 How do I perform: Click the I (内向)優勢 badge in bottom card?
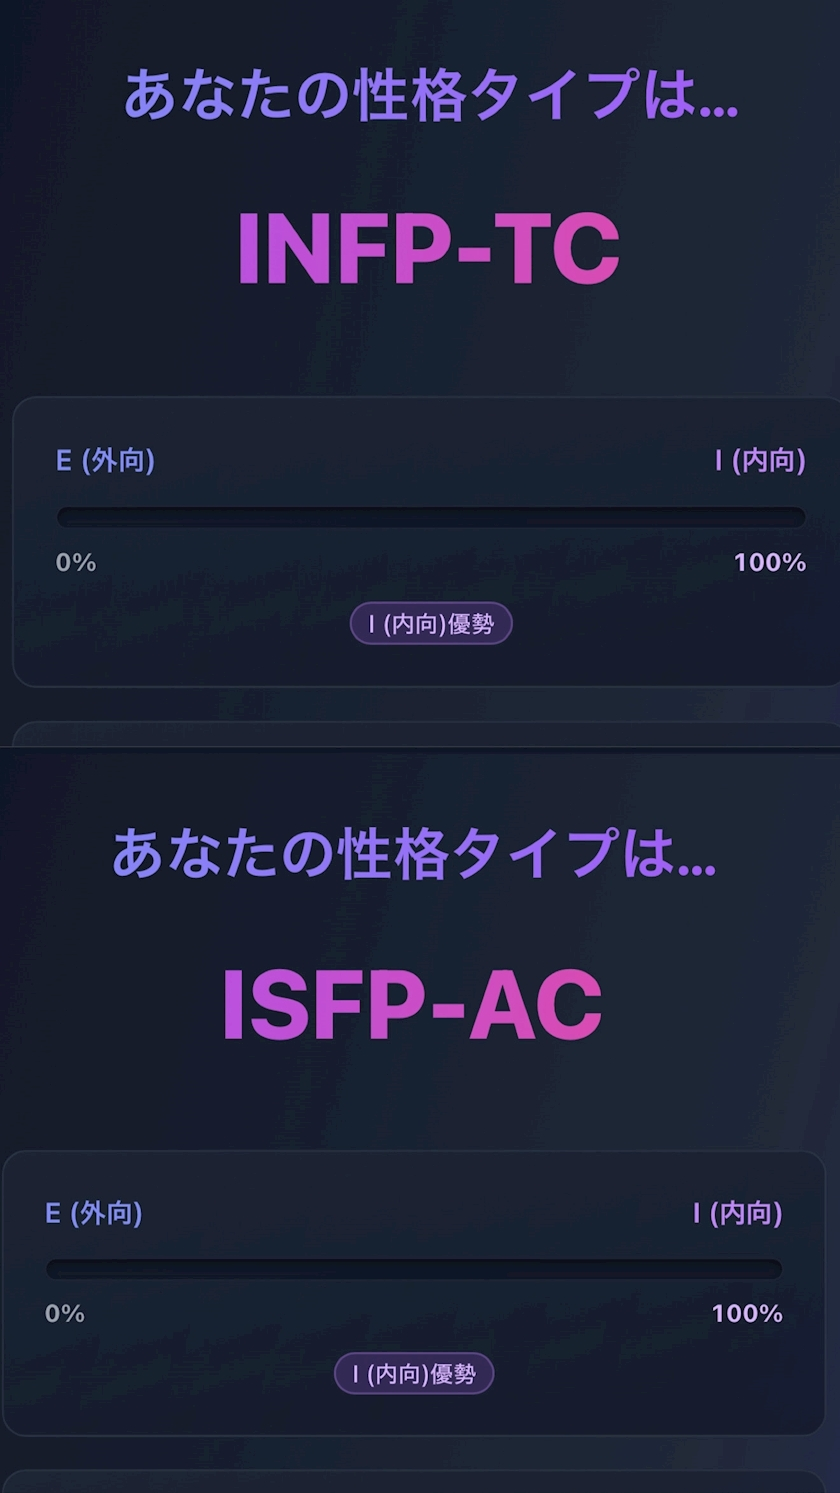coord(415,1373)
